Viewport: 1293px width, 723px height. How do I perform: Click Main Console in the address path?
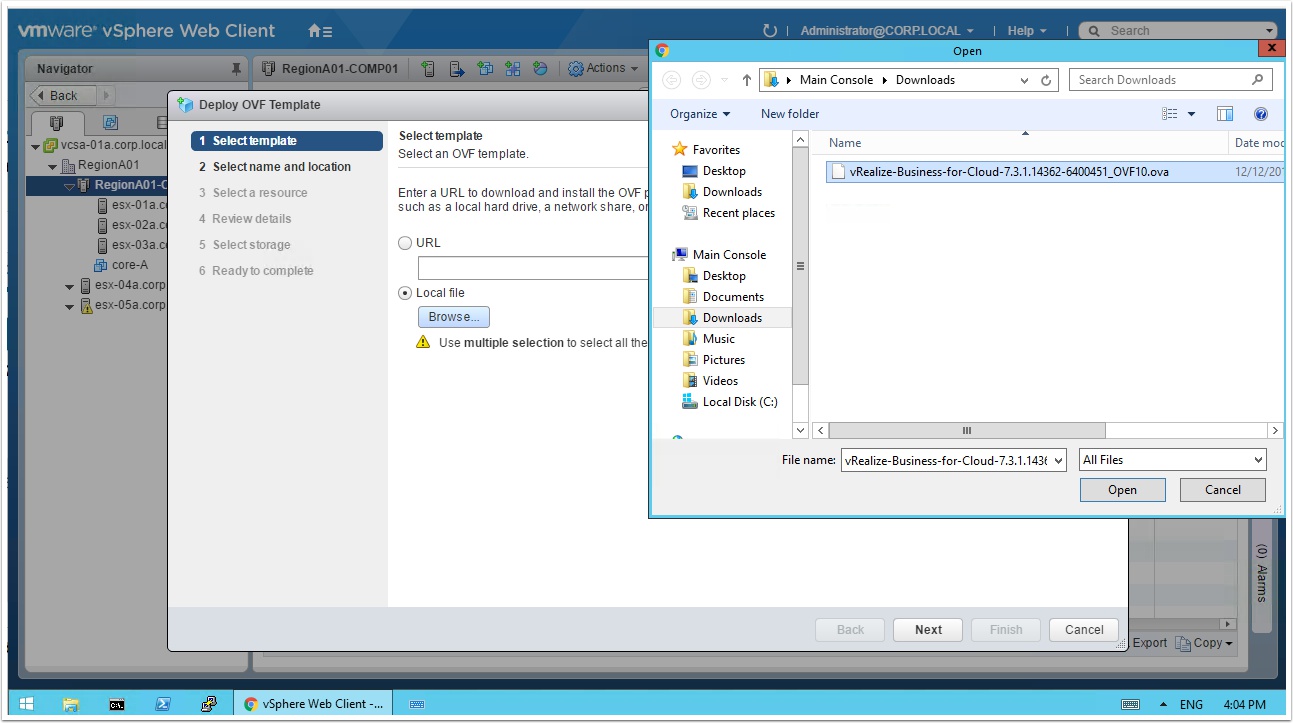point(836,80)
